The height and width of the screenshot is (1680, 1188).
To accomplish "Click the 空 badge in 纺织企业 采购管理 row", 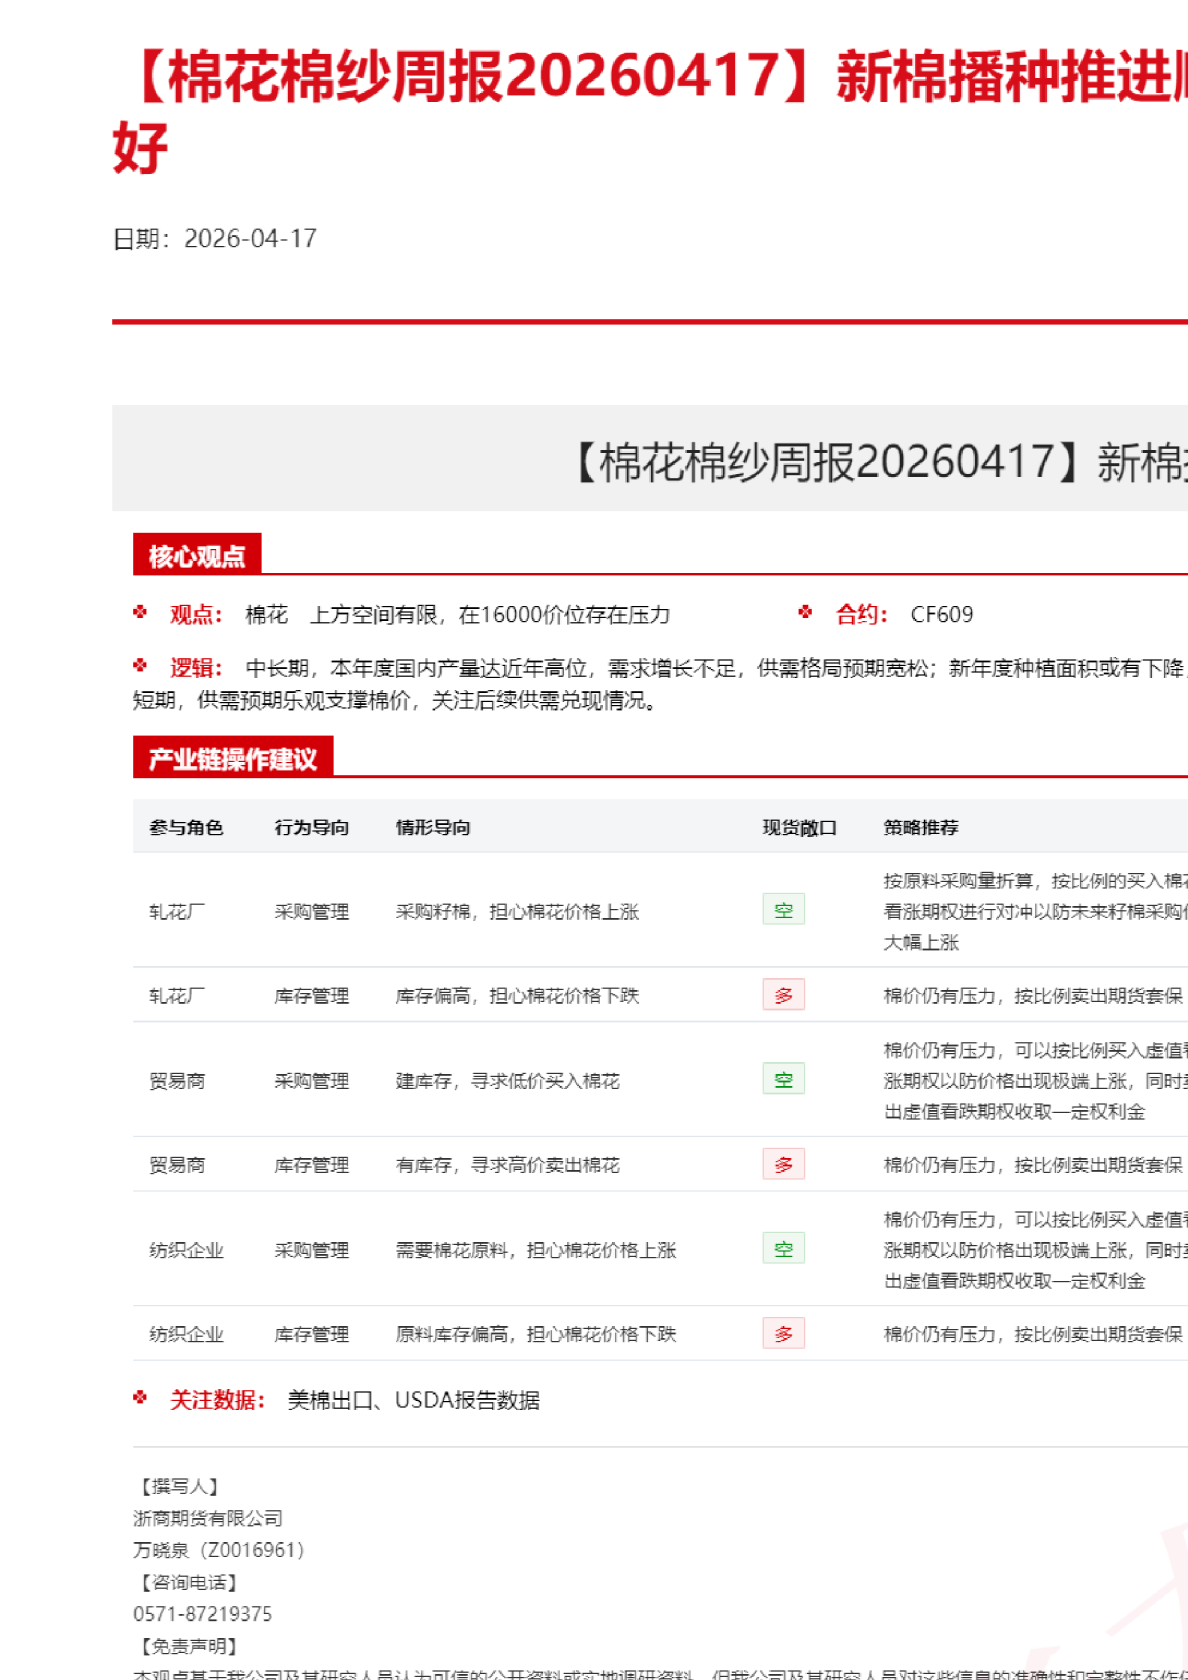I will (x=783, y=1249).
